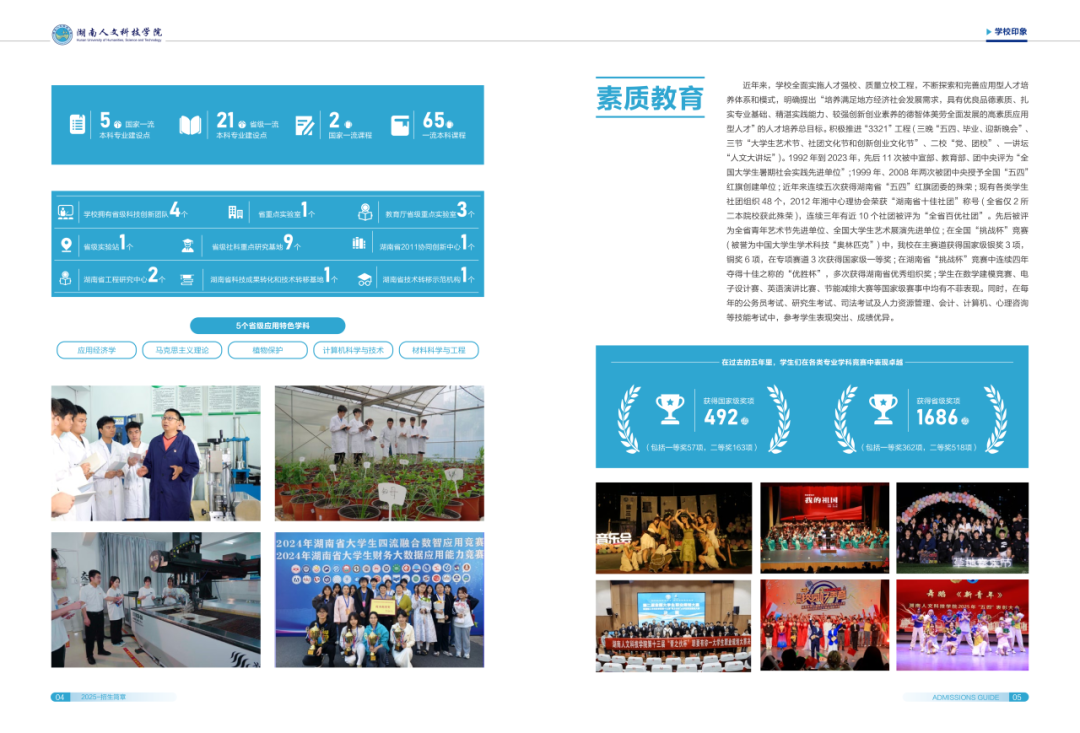Image resolution: width=1080 pixels, height=733 pixels.
Task: Click the icon next to 65 一流本科课程
Action: tap(400, 125)
